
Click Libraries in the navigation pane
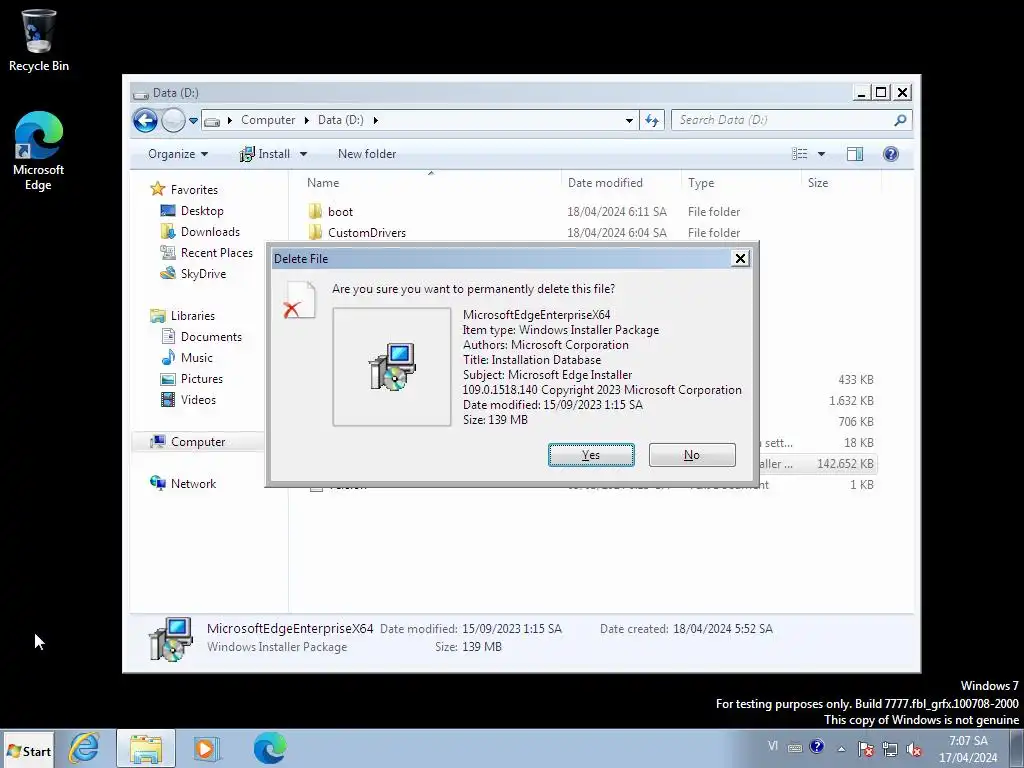193,316
